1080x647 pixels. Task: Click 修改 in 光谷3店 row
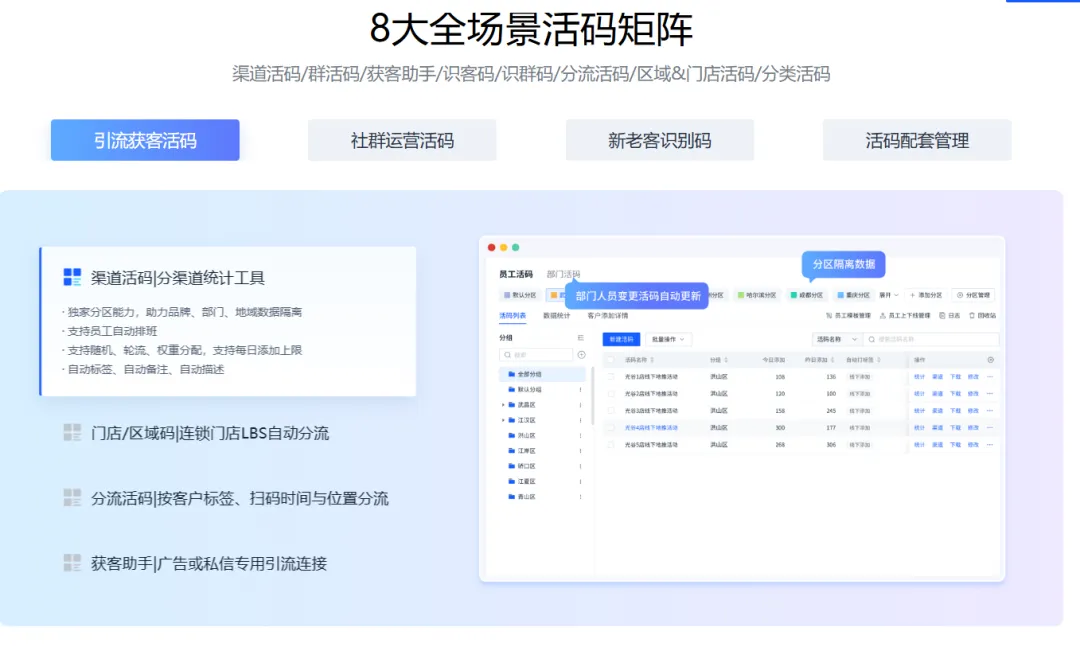(973, 411)
